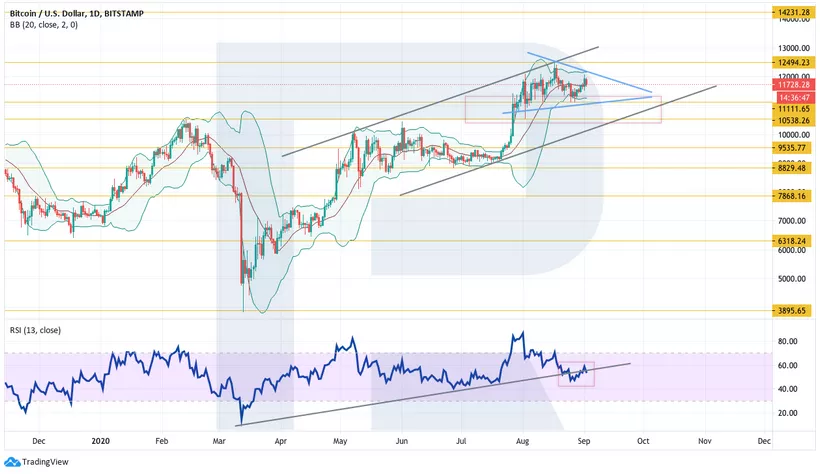
Task: Select the Sep marker on time axis
Action: [585, 440]
